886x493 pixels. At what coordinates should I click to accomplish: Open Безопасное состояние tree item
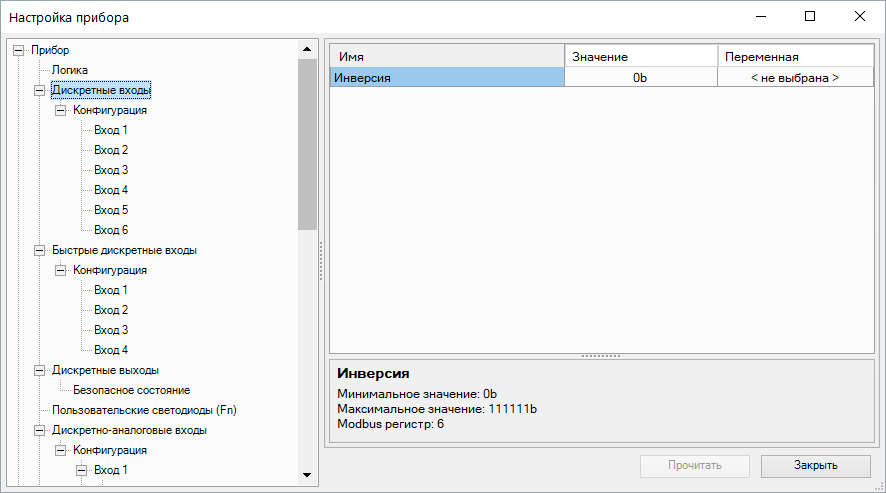click(131, 390)
